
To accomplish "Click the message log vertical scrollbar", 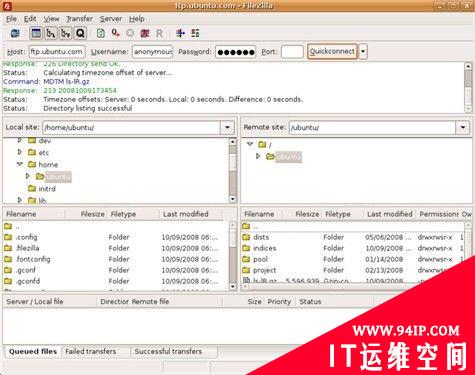I will [468, 87].
